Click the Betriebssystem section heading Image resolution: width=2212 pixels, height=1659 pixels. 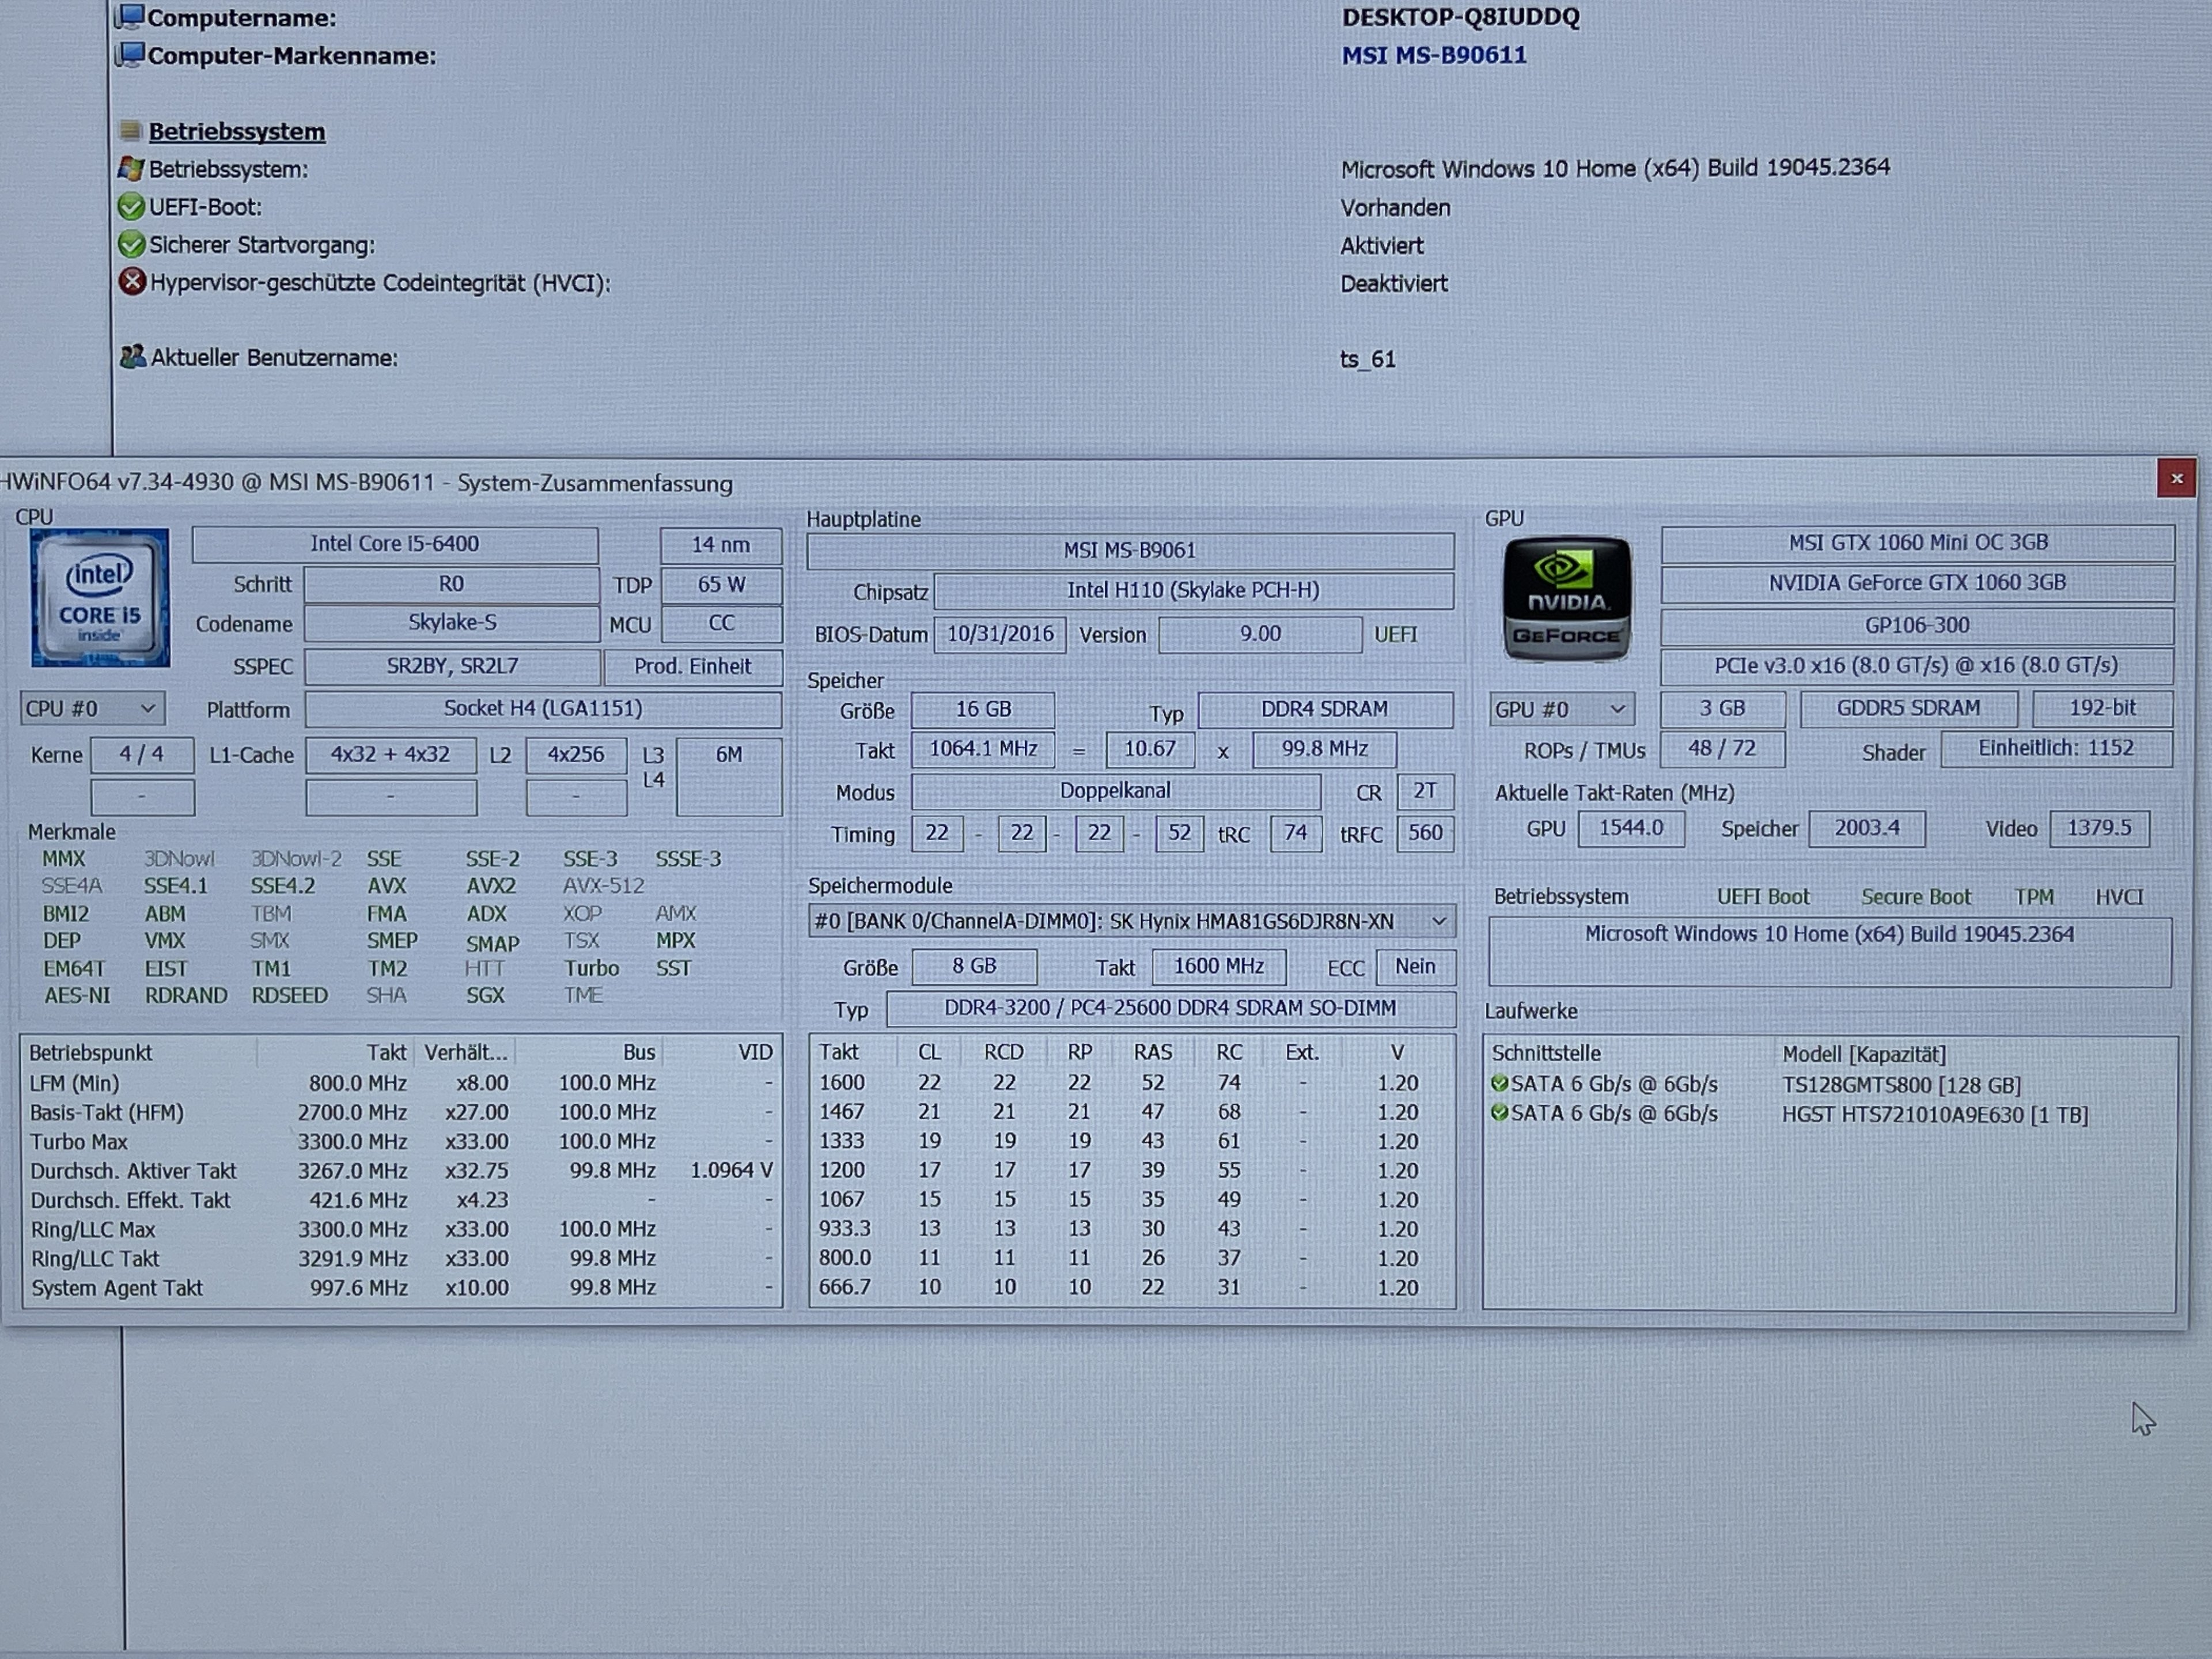pyautogui.click(x=236, y=131)
